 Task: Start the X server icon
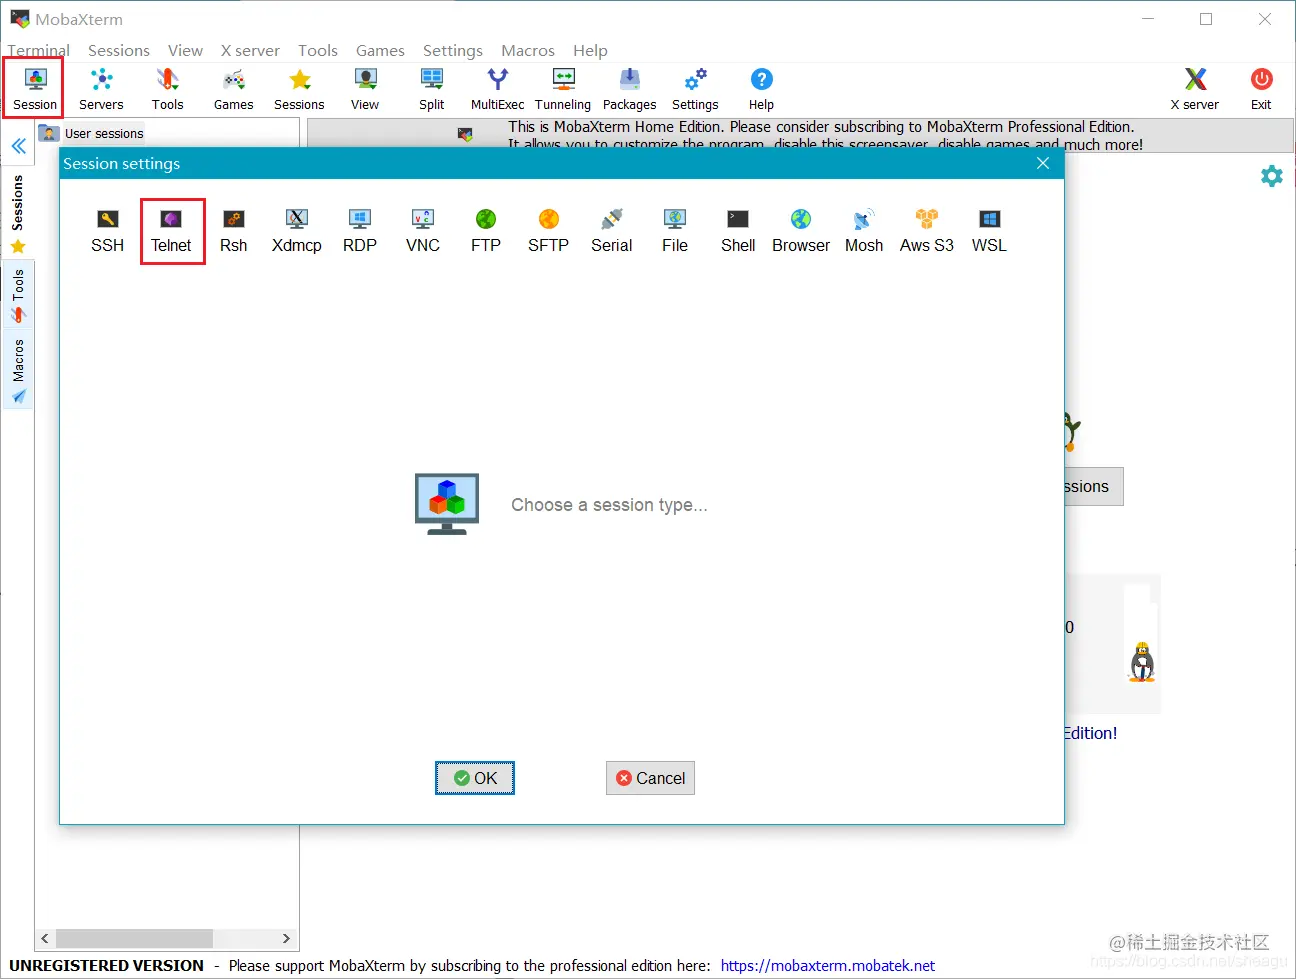(1195, 89)
